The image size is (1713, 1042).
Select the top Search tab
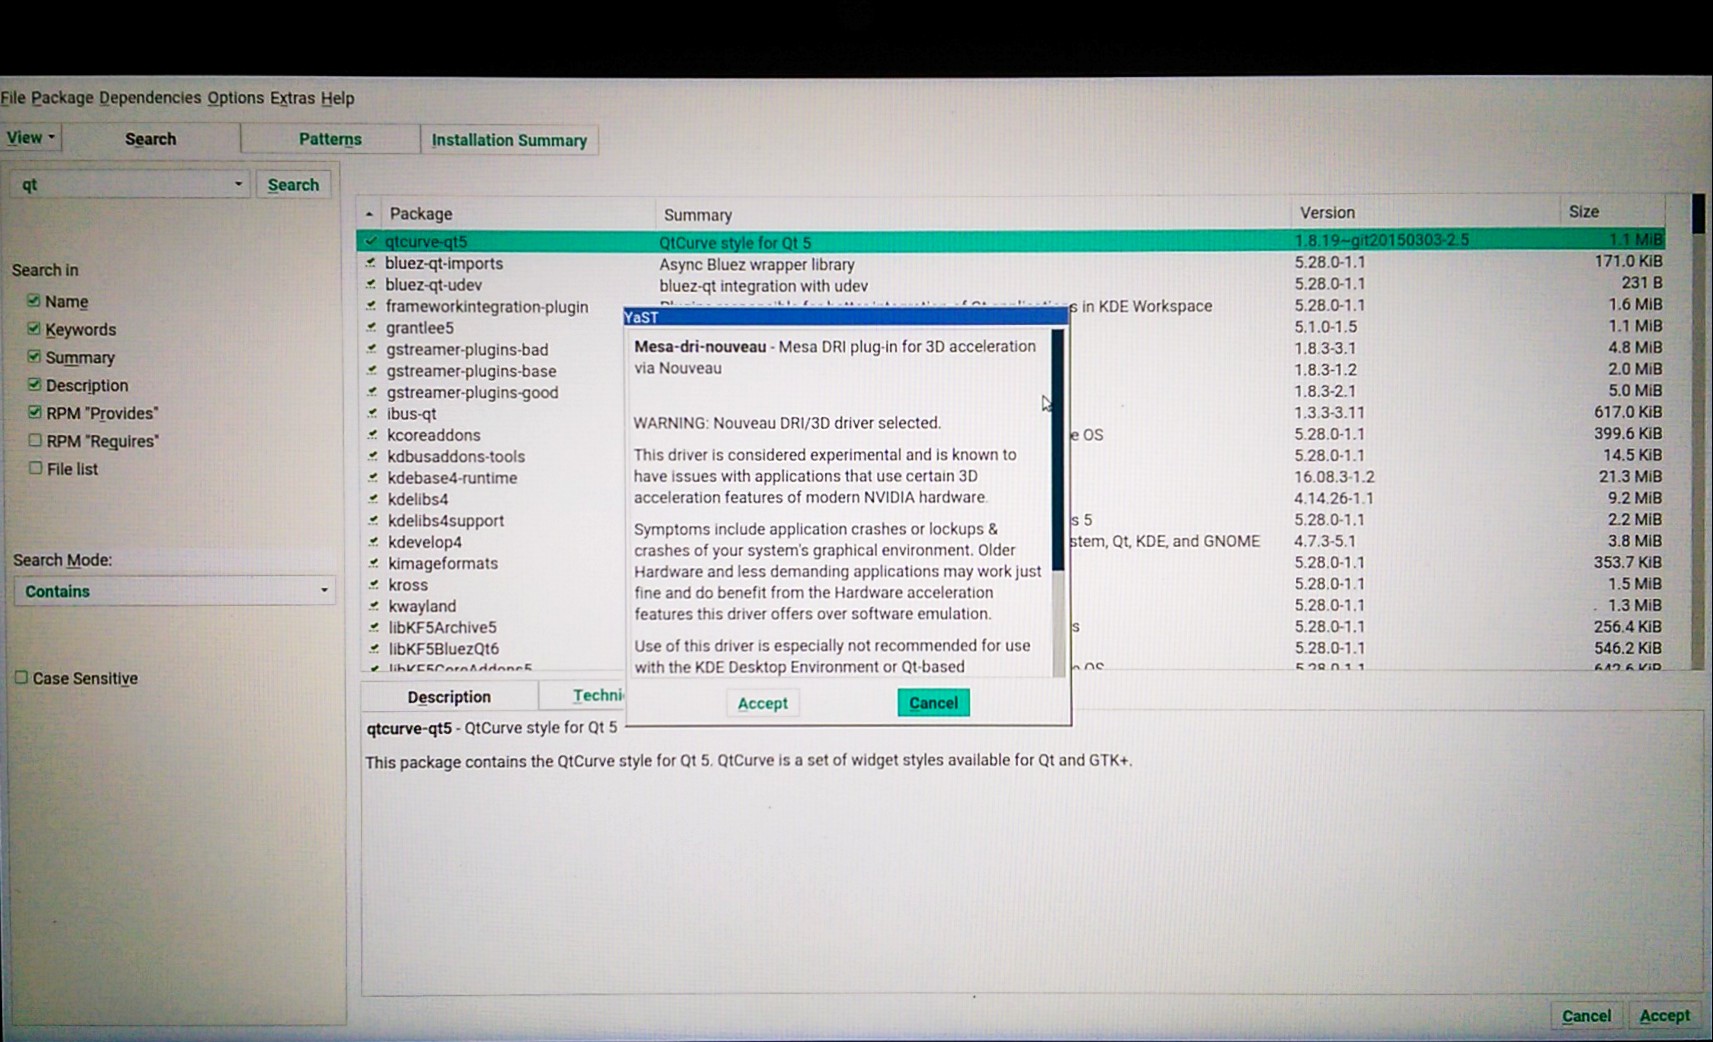click(150, 139)
